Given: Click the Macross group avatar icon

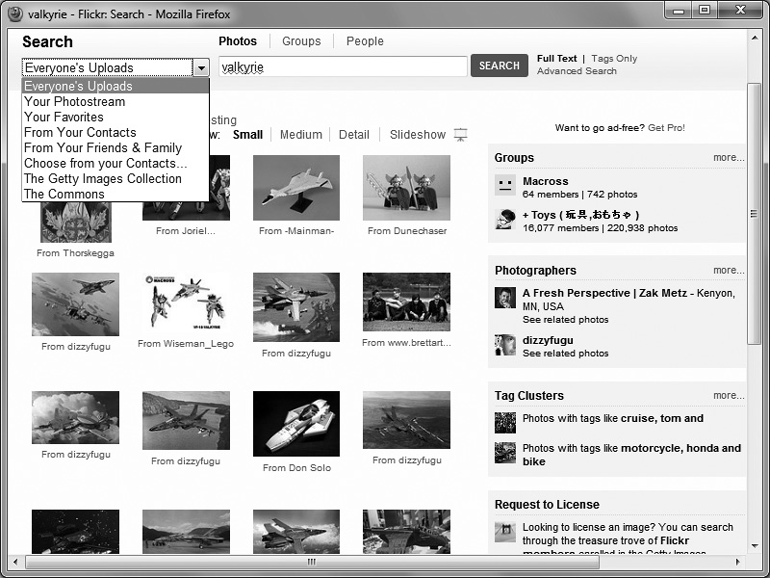Looking at the screenshot, I should pos(505,187).
